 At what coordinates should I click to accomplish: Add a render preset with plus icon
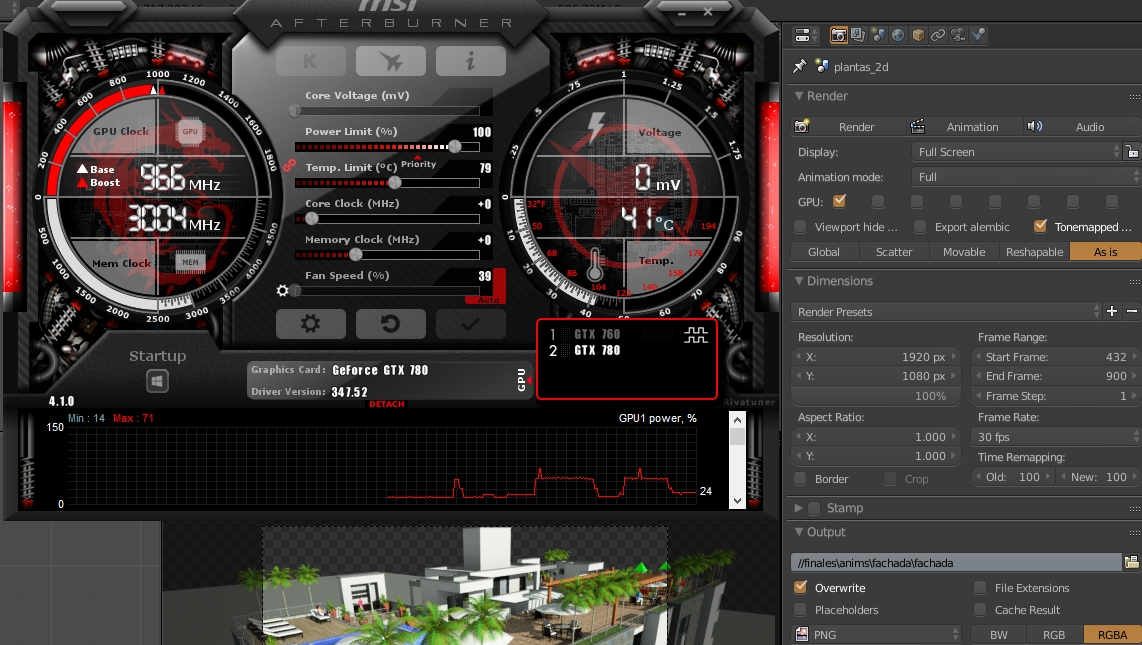point(1111,312)
